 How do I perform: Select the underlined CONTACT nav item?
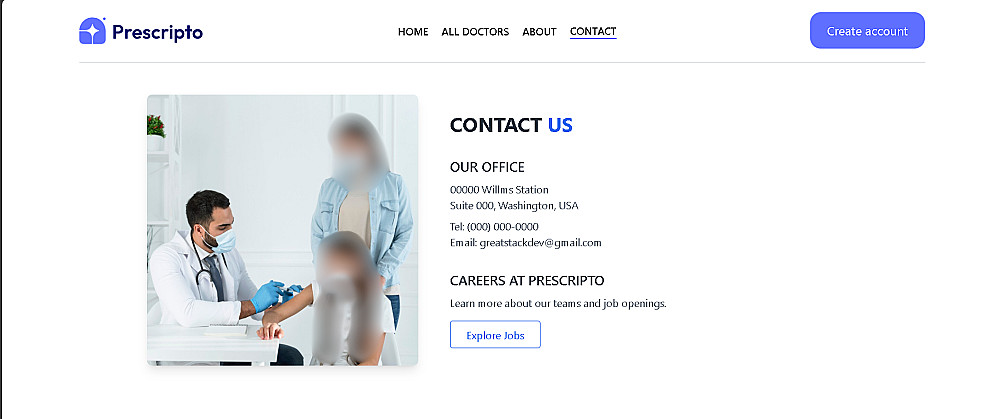[593, 31]
